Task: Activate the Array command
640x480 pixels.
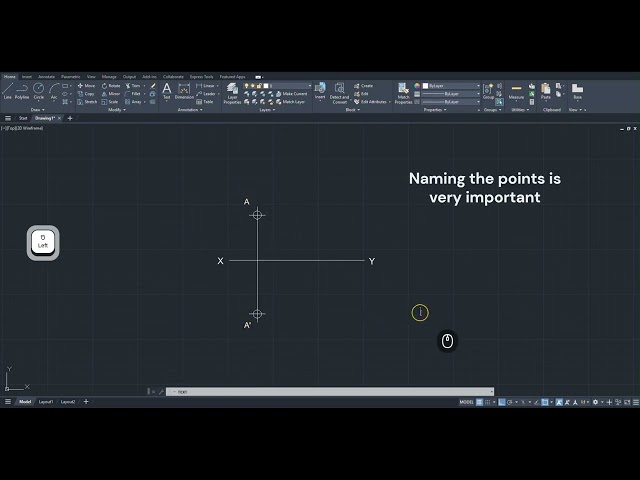Action: click(133, 102)
